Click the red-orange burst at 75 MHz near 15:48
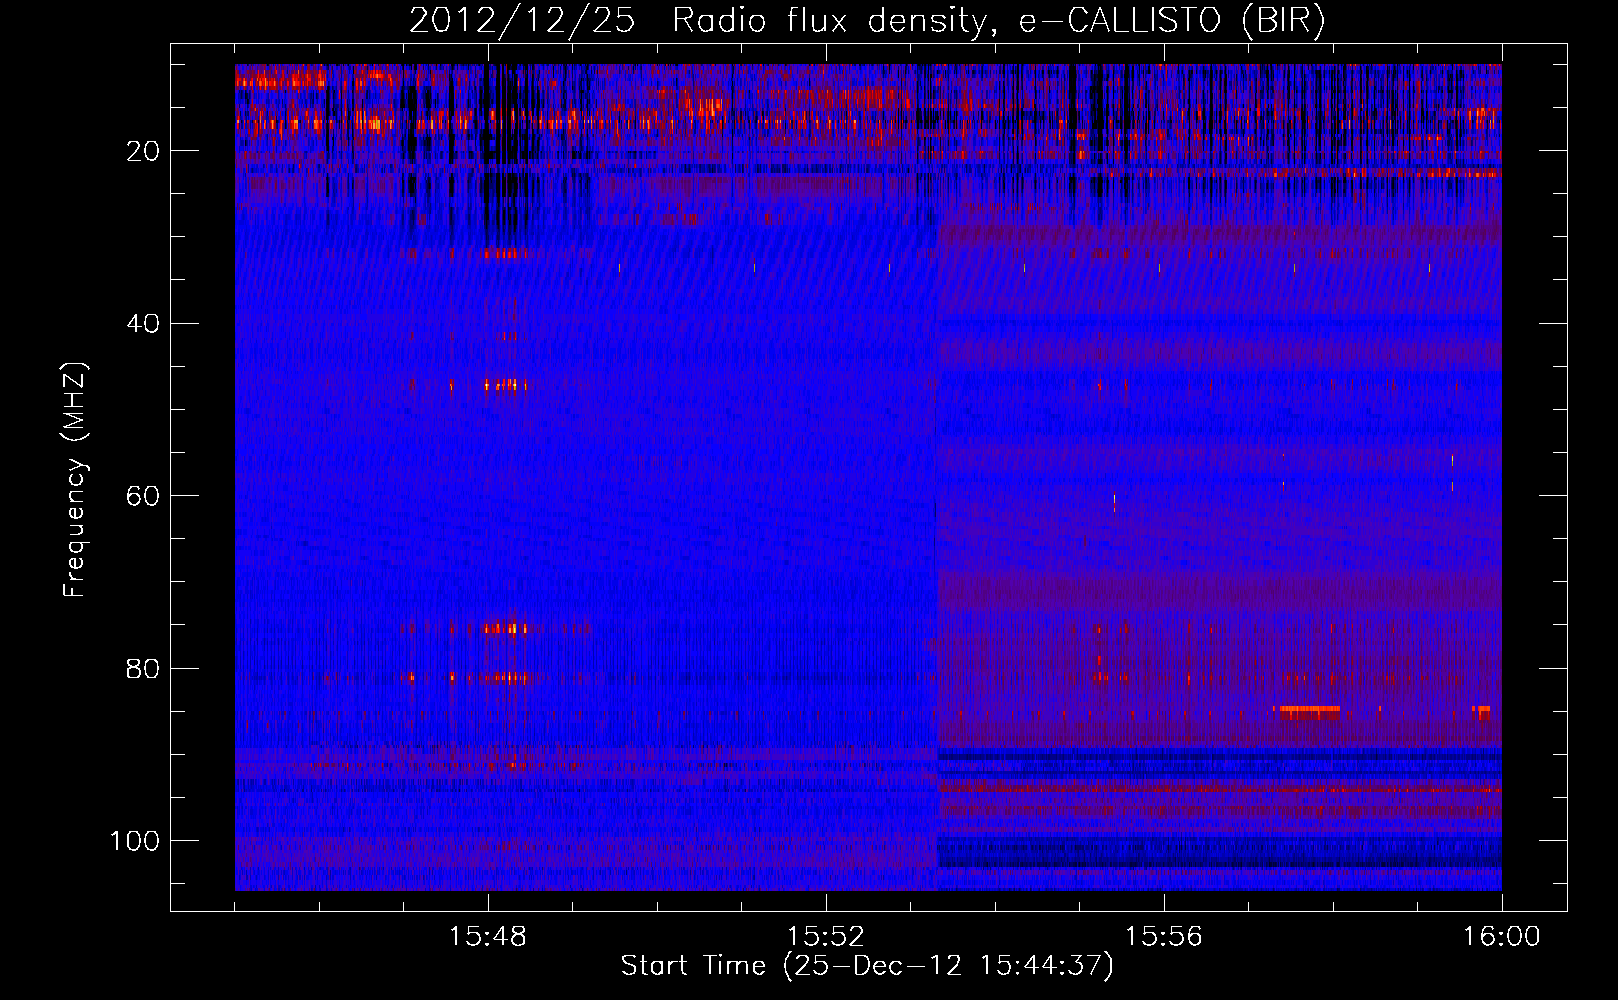This screenshot has width=1618, height=1000. coord(505,629)
